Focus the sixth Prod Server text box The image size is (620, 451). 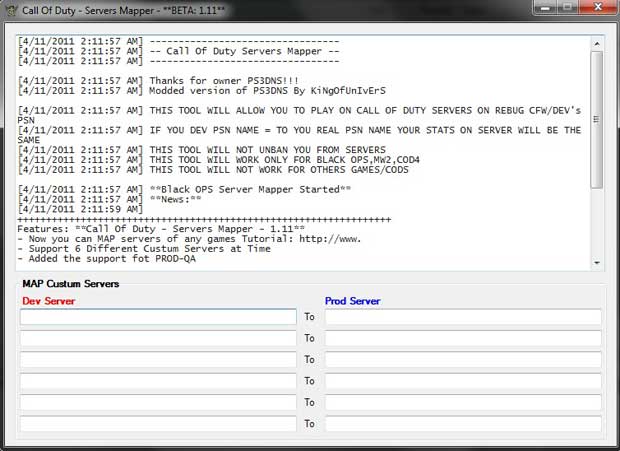tap(462, 423)
